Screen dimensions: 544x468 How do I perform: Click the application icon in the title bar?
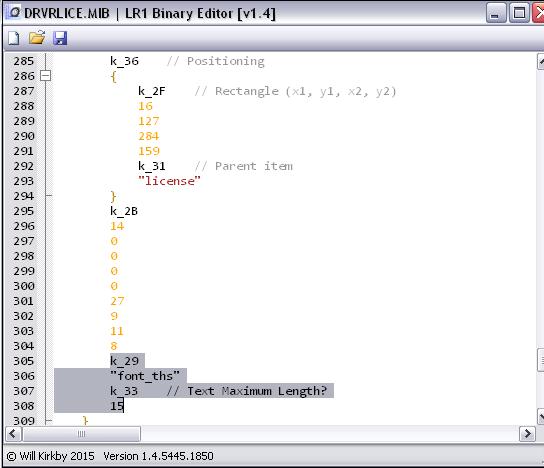(x=14, y=12)
